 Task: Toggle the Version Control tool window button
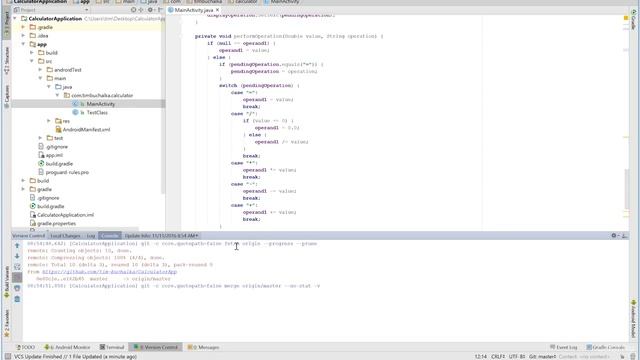[x=156, y=347]
